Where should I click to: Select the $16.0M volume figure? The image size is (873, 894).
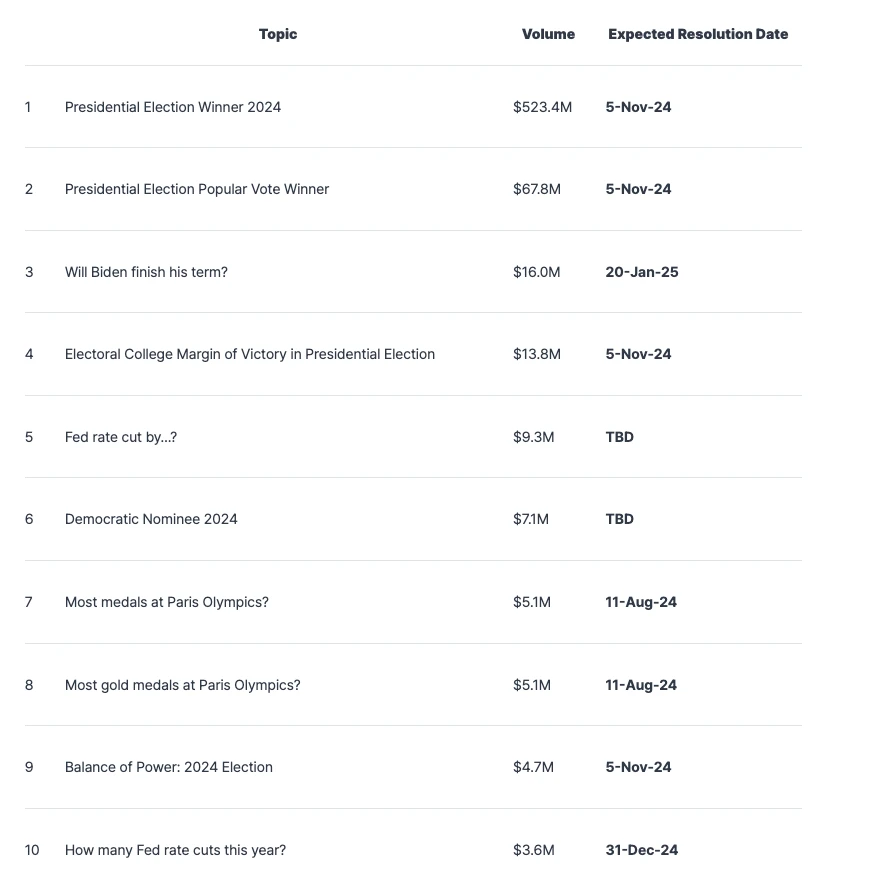[x=536, y=272]
